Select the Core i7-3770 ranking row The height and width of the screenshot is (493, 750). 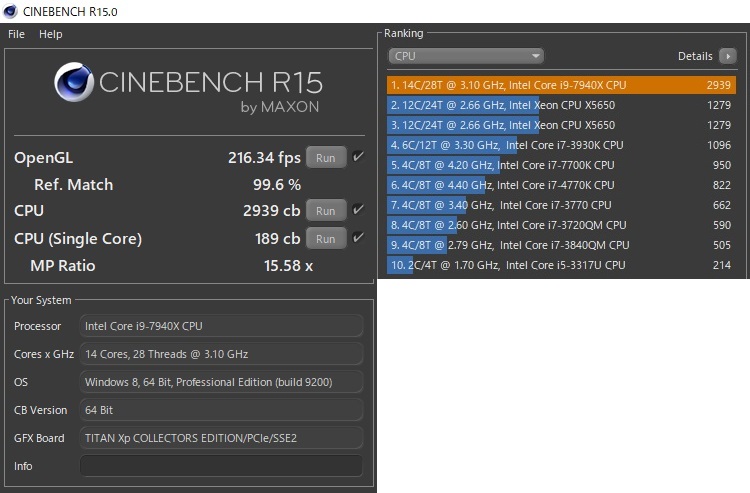coord(561,205)
